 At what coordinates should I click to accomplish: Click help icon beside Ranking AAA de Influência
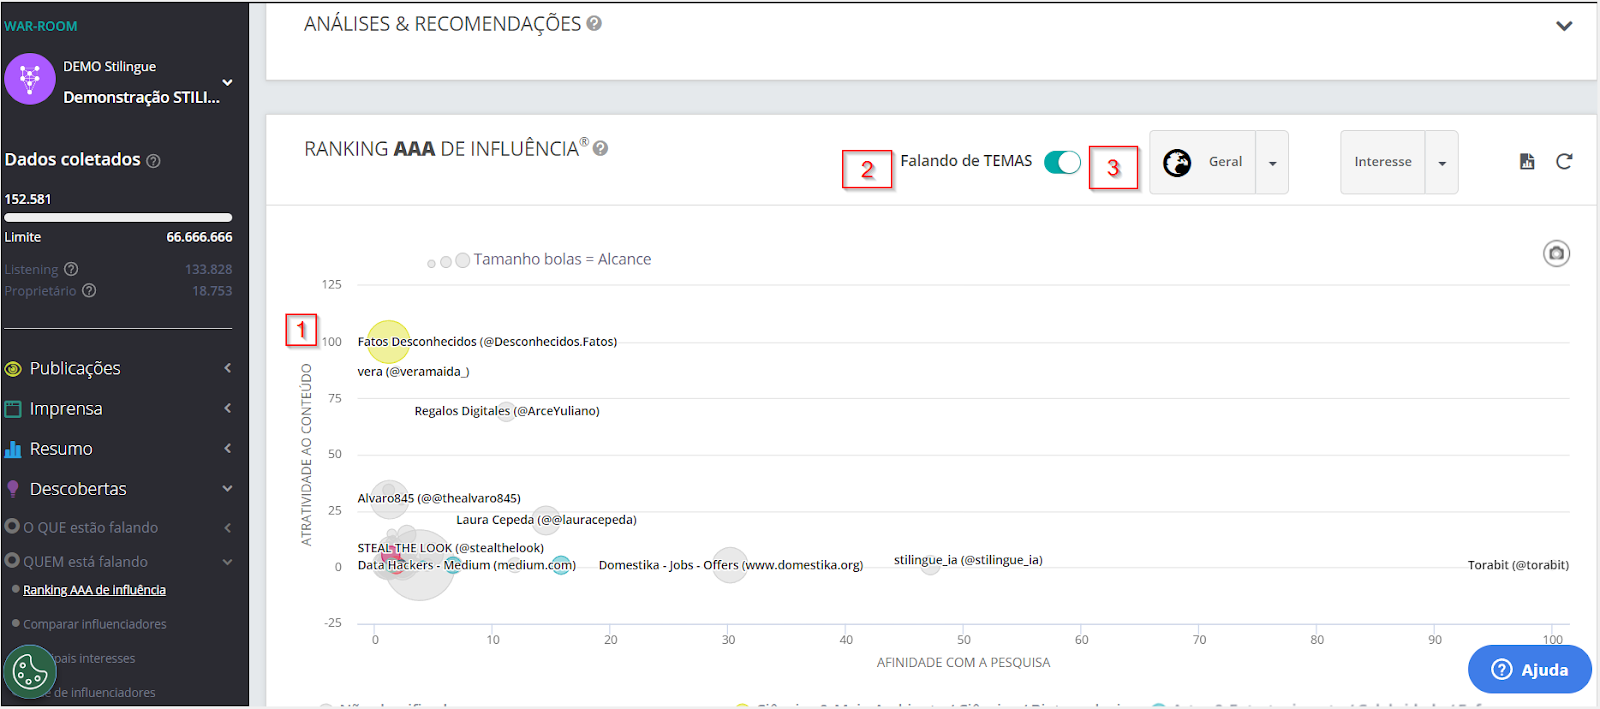600,148
